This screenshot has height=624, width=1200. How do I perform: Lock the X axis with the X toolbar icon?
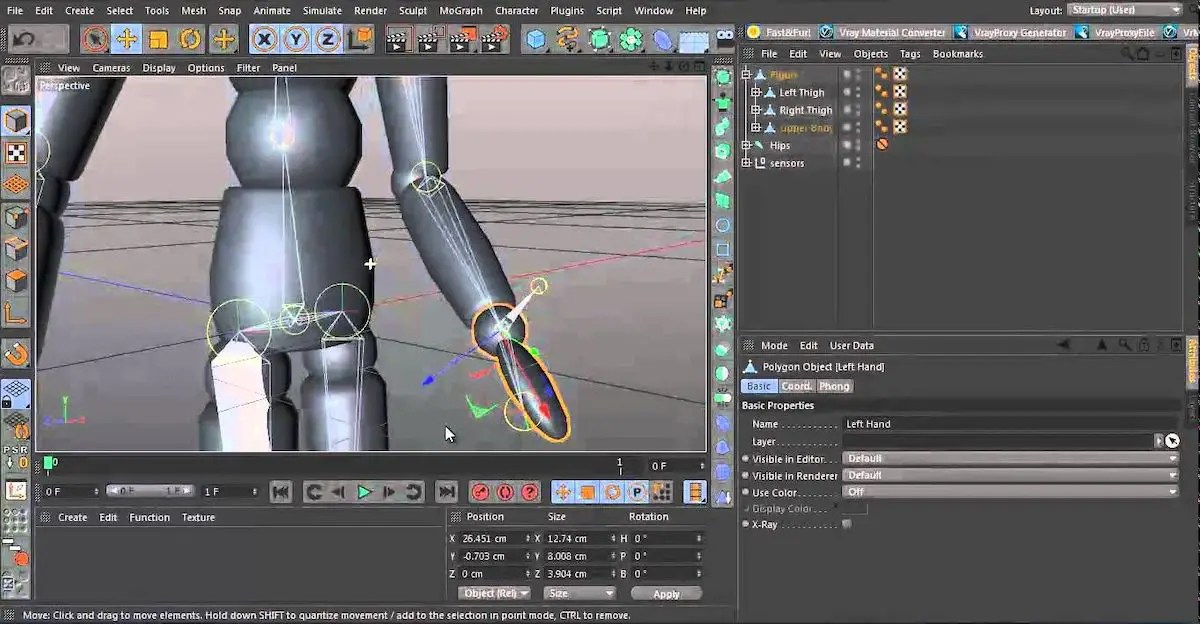(265, 39)
